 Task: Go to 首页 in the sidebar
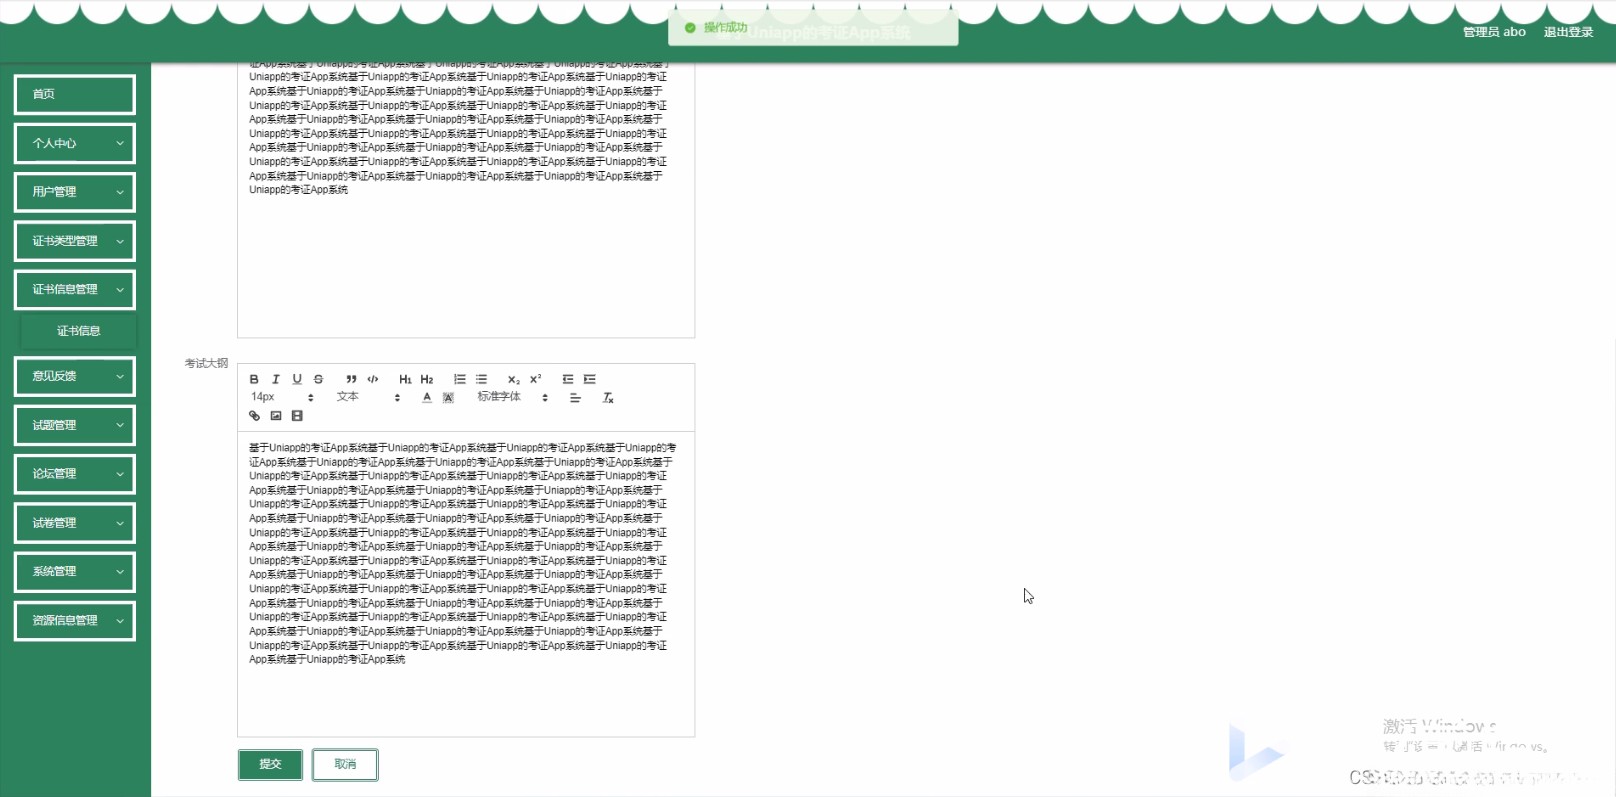tap(75, 94)
